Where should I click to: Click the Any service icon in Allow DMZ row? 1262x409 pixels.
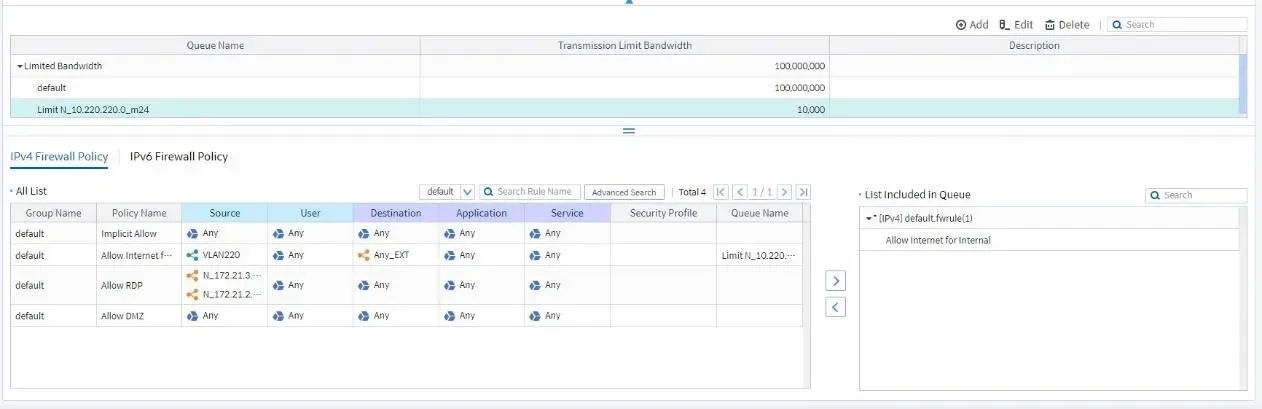[x=535, y=316]
